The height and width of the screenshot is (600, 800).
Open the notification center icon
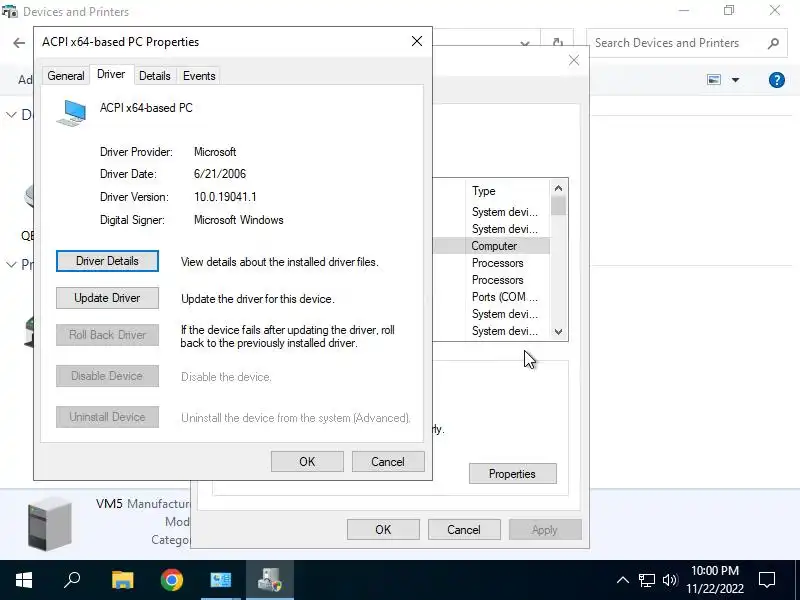click(x=767, y=580)
